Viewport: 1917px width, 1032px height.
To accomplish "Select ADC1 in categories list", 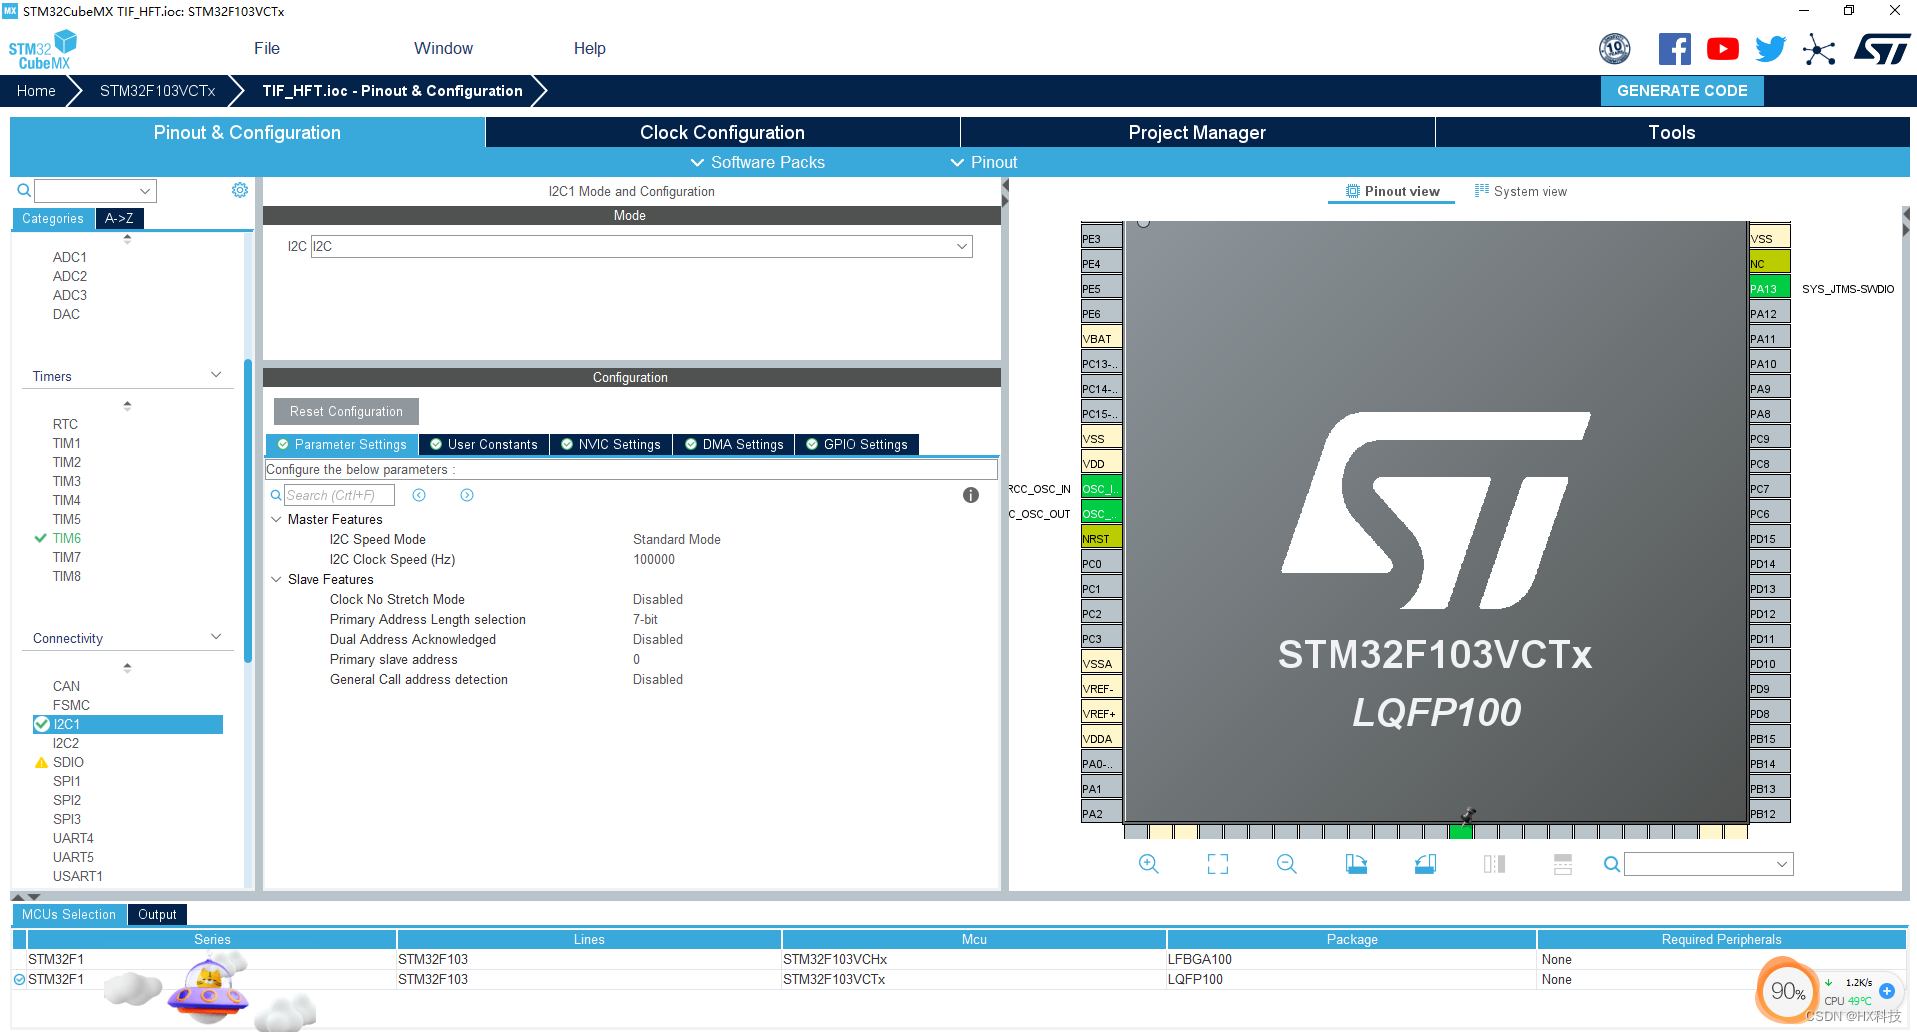I will click(x=70, y=257).
